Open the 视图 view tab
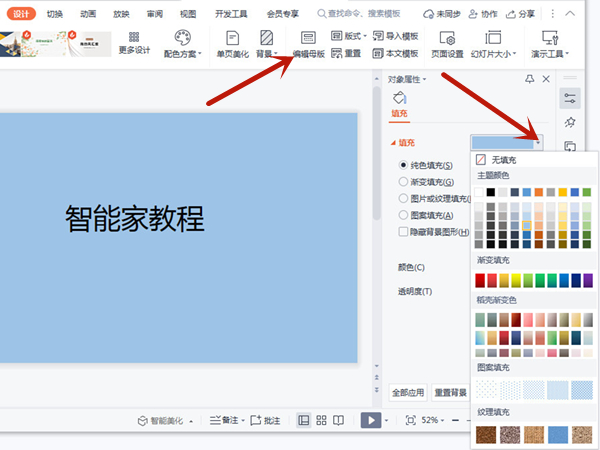The width and height of the screenshot is (600, 450). pos(188,14)
